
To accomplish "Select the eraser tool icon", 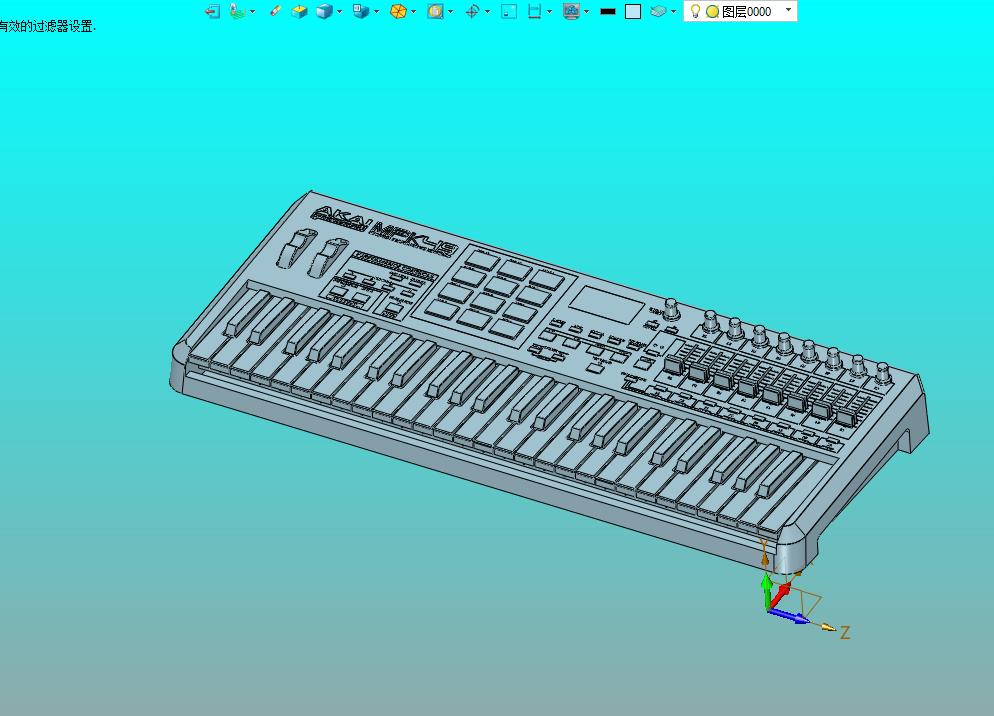I will pyautogui.click(x=274, y=11).
